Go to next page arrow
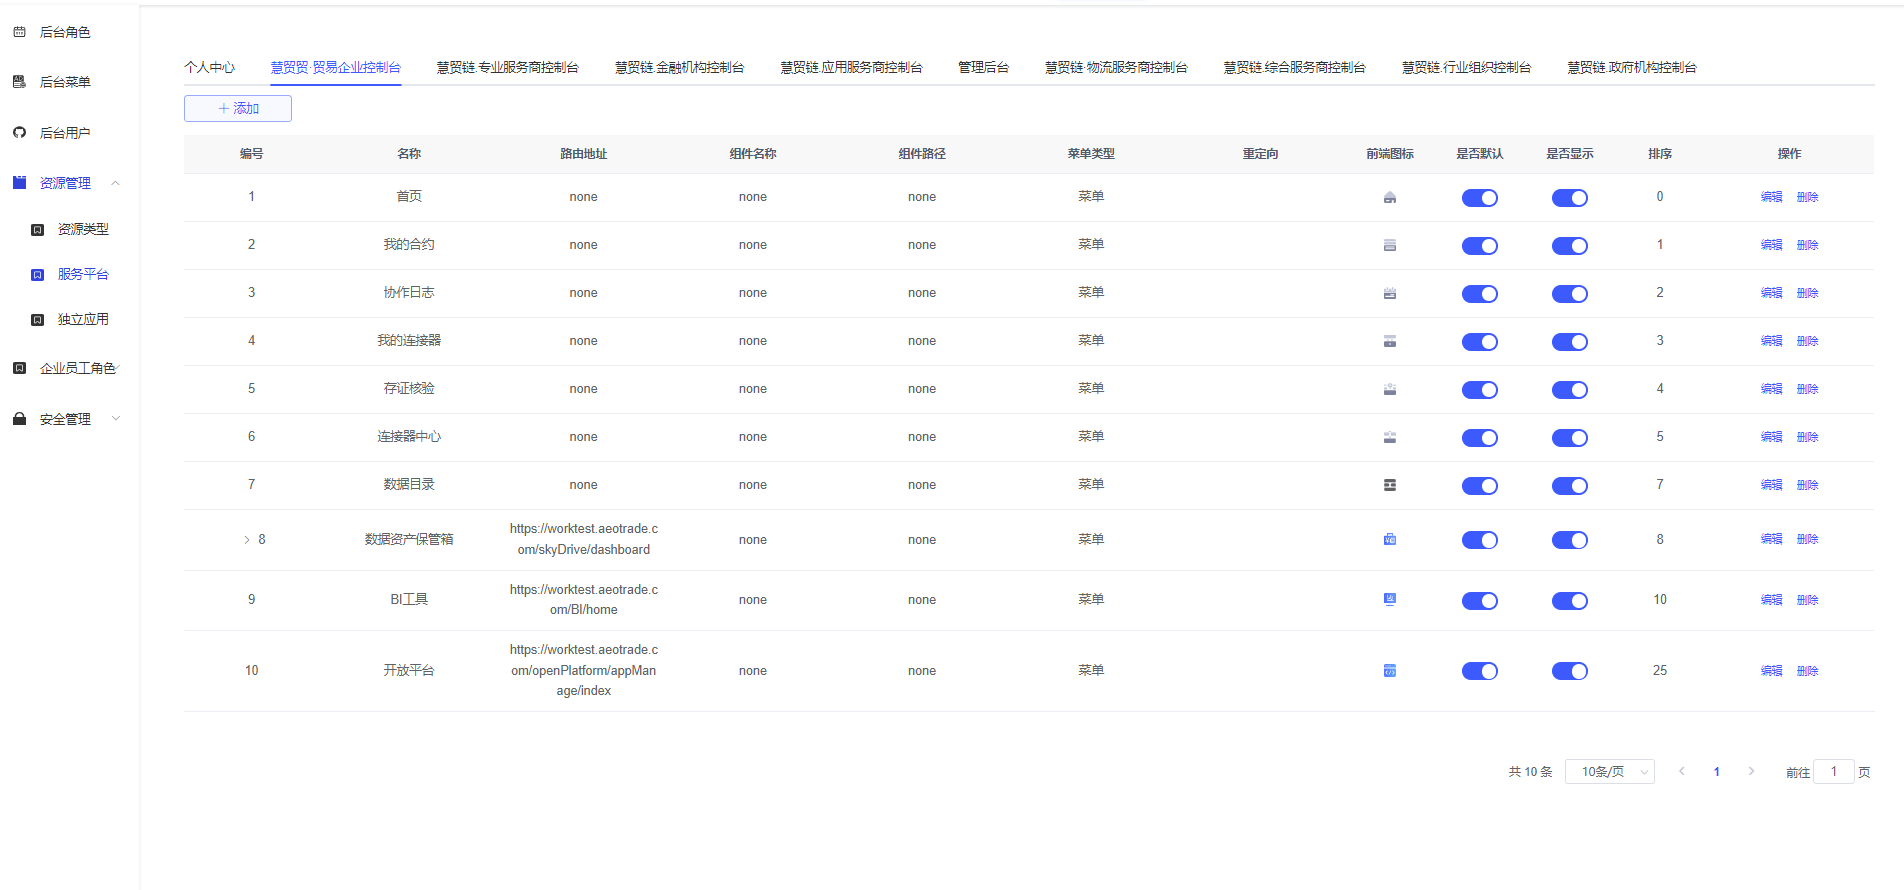This screenshot has height=890, width=1904. [x=1751, y=771]
